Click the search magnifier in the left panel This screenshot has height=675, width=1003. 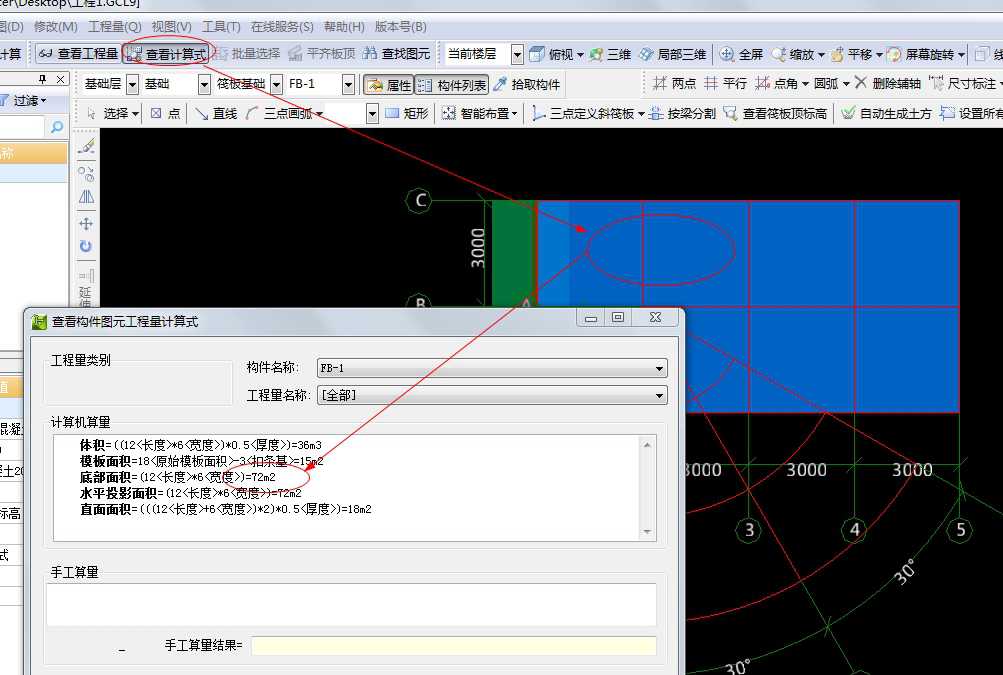tap(57, 127)
